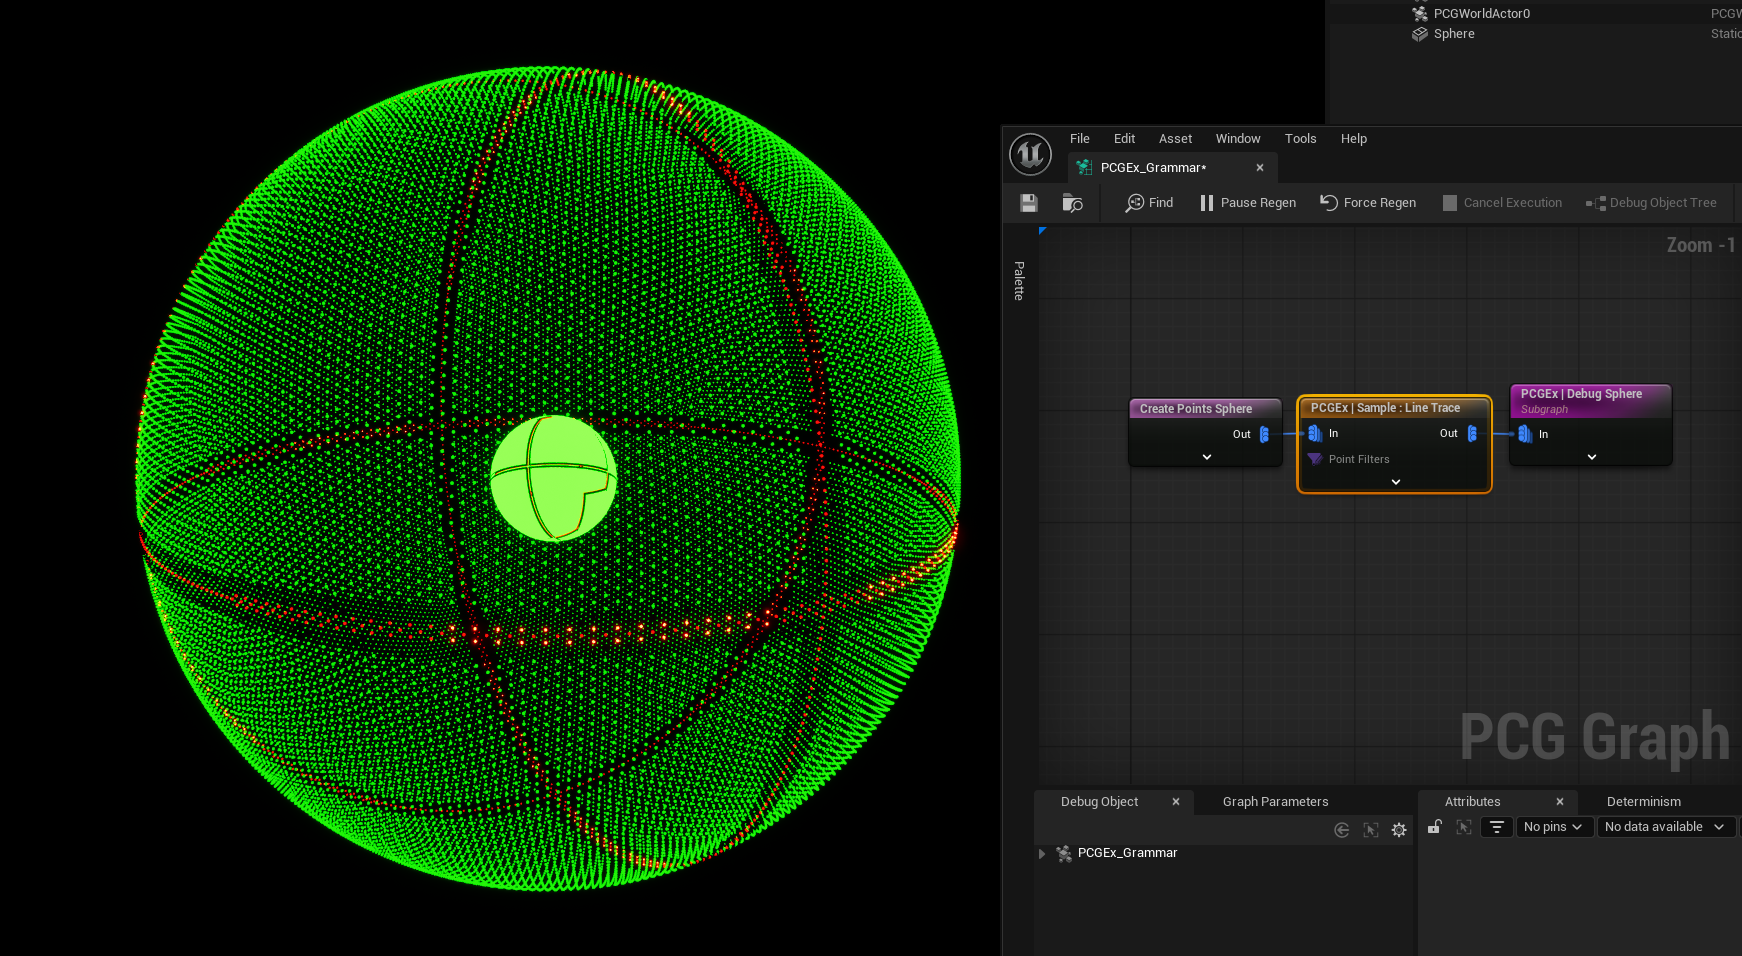This screenshot has width=1742, height=956.
Task: Switch to the Determinism tab
Action: 1643,802
